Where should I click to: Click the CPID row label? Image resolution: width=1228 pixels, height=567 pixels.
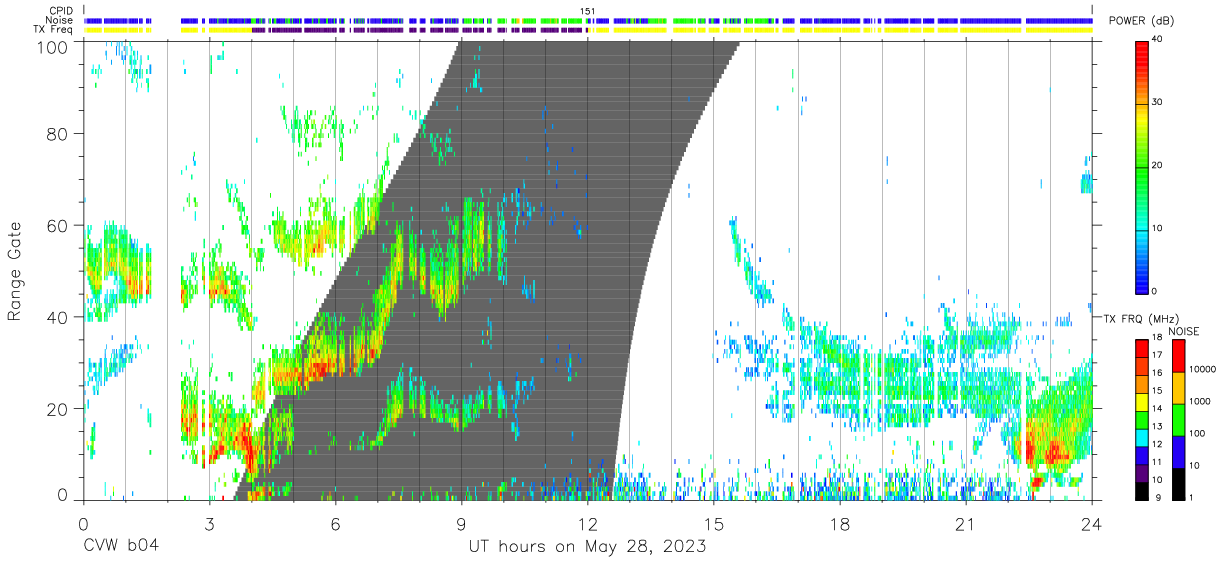tap(60, 10)
